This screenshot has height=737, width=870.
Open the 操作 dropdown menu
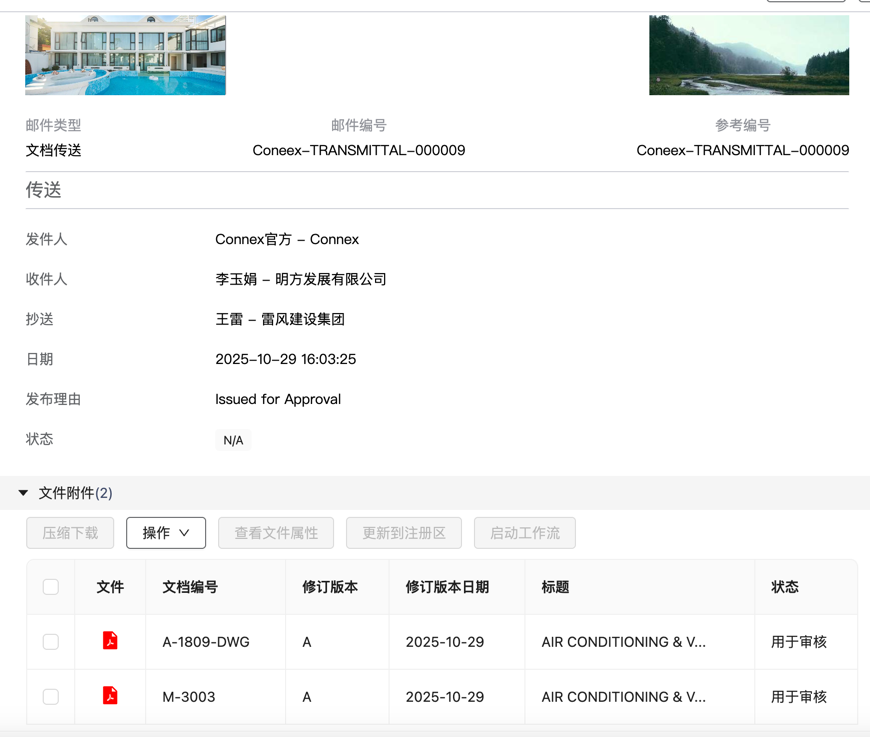tap(166, 533)
